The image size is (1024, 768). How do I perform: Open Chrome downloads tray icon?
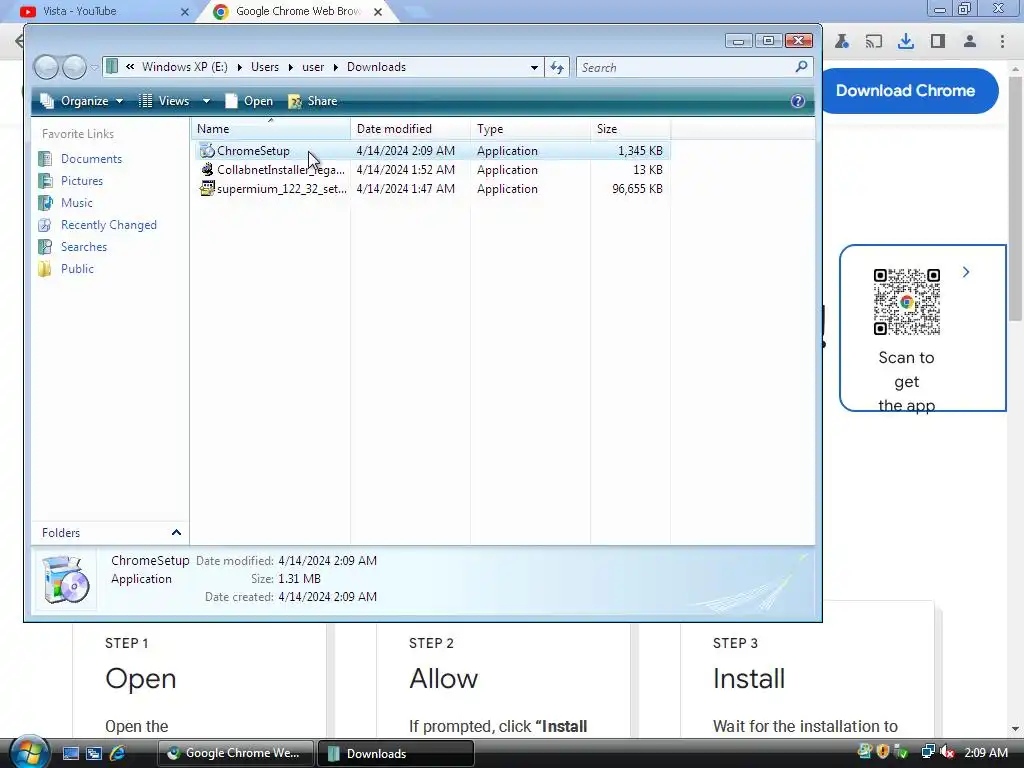905,42
